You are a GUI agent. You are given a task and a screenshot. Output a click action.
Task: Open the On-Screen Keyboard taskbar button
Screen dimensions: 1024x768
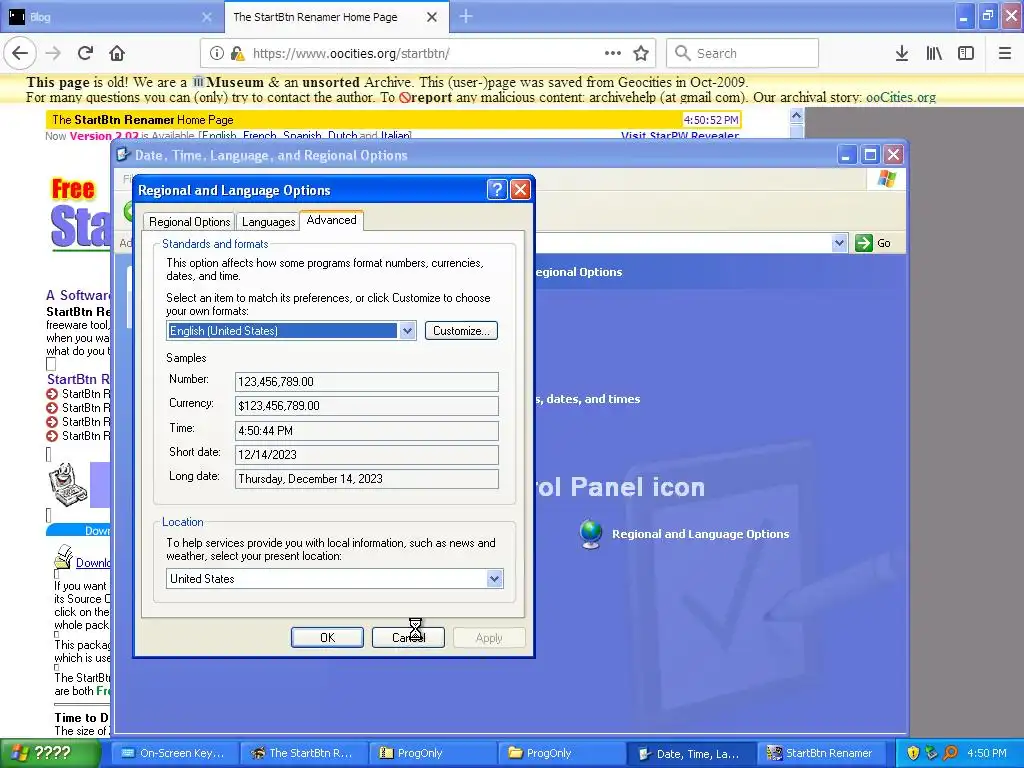[x=173, y=753]
